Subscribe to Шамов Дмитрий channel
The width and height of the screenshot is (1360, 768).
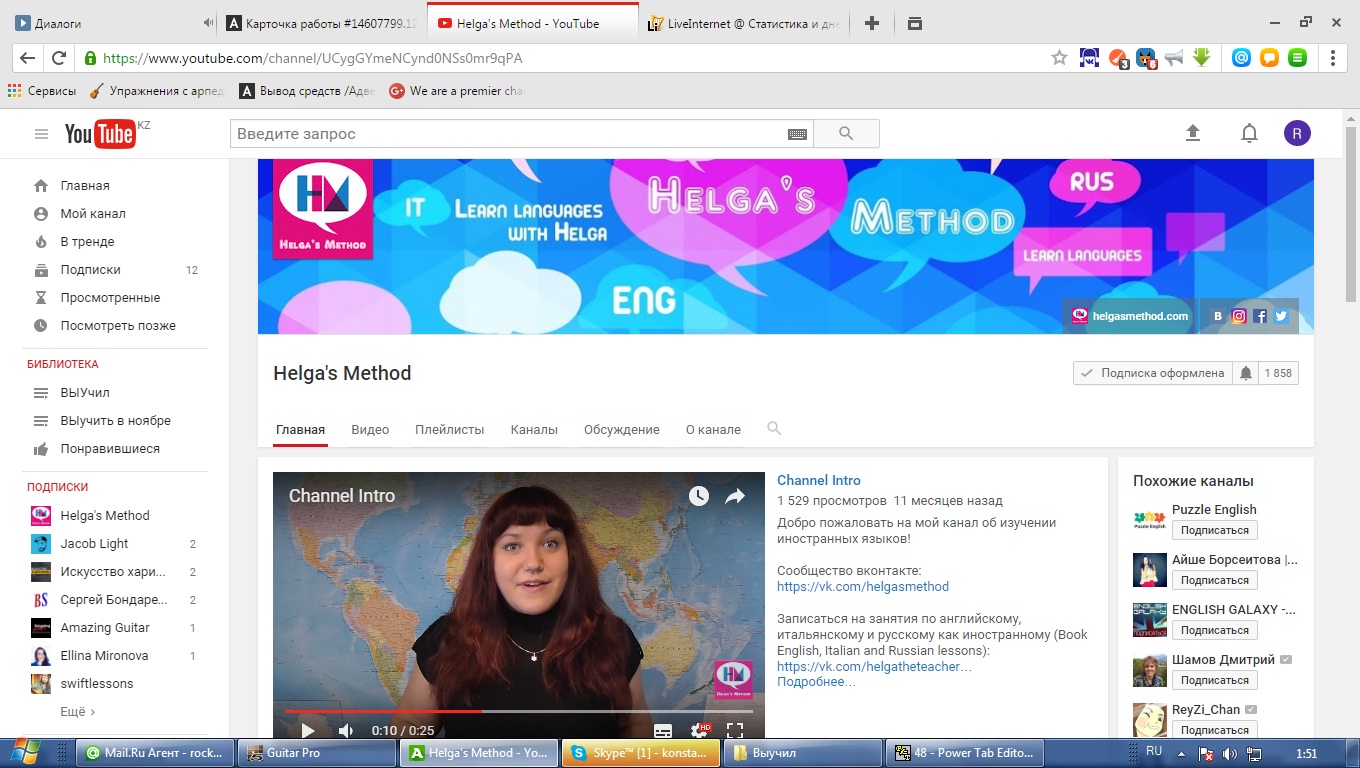click(1214, 680)
